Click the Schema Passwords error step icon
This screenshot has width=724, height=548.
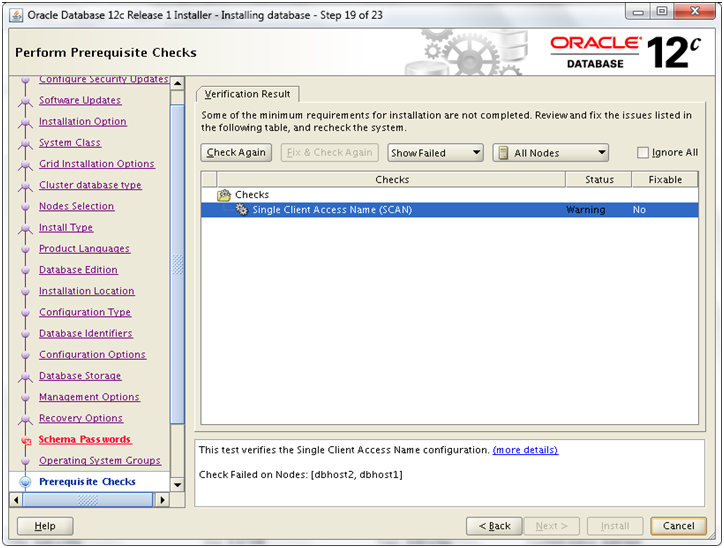pyautogui.click(x=26, y=440)
